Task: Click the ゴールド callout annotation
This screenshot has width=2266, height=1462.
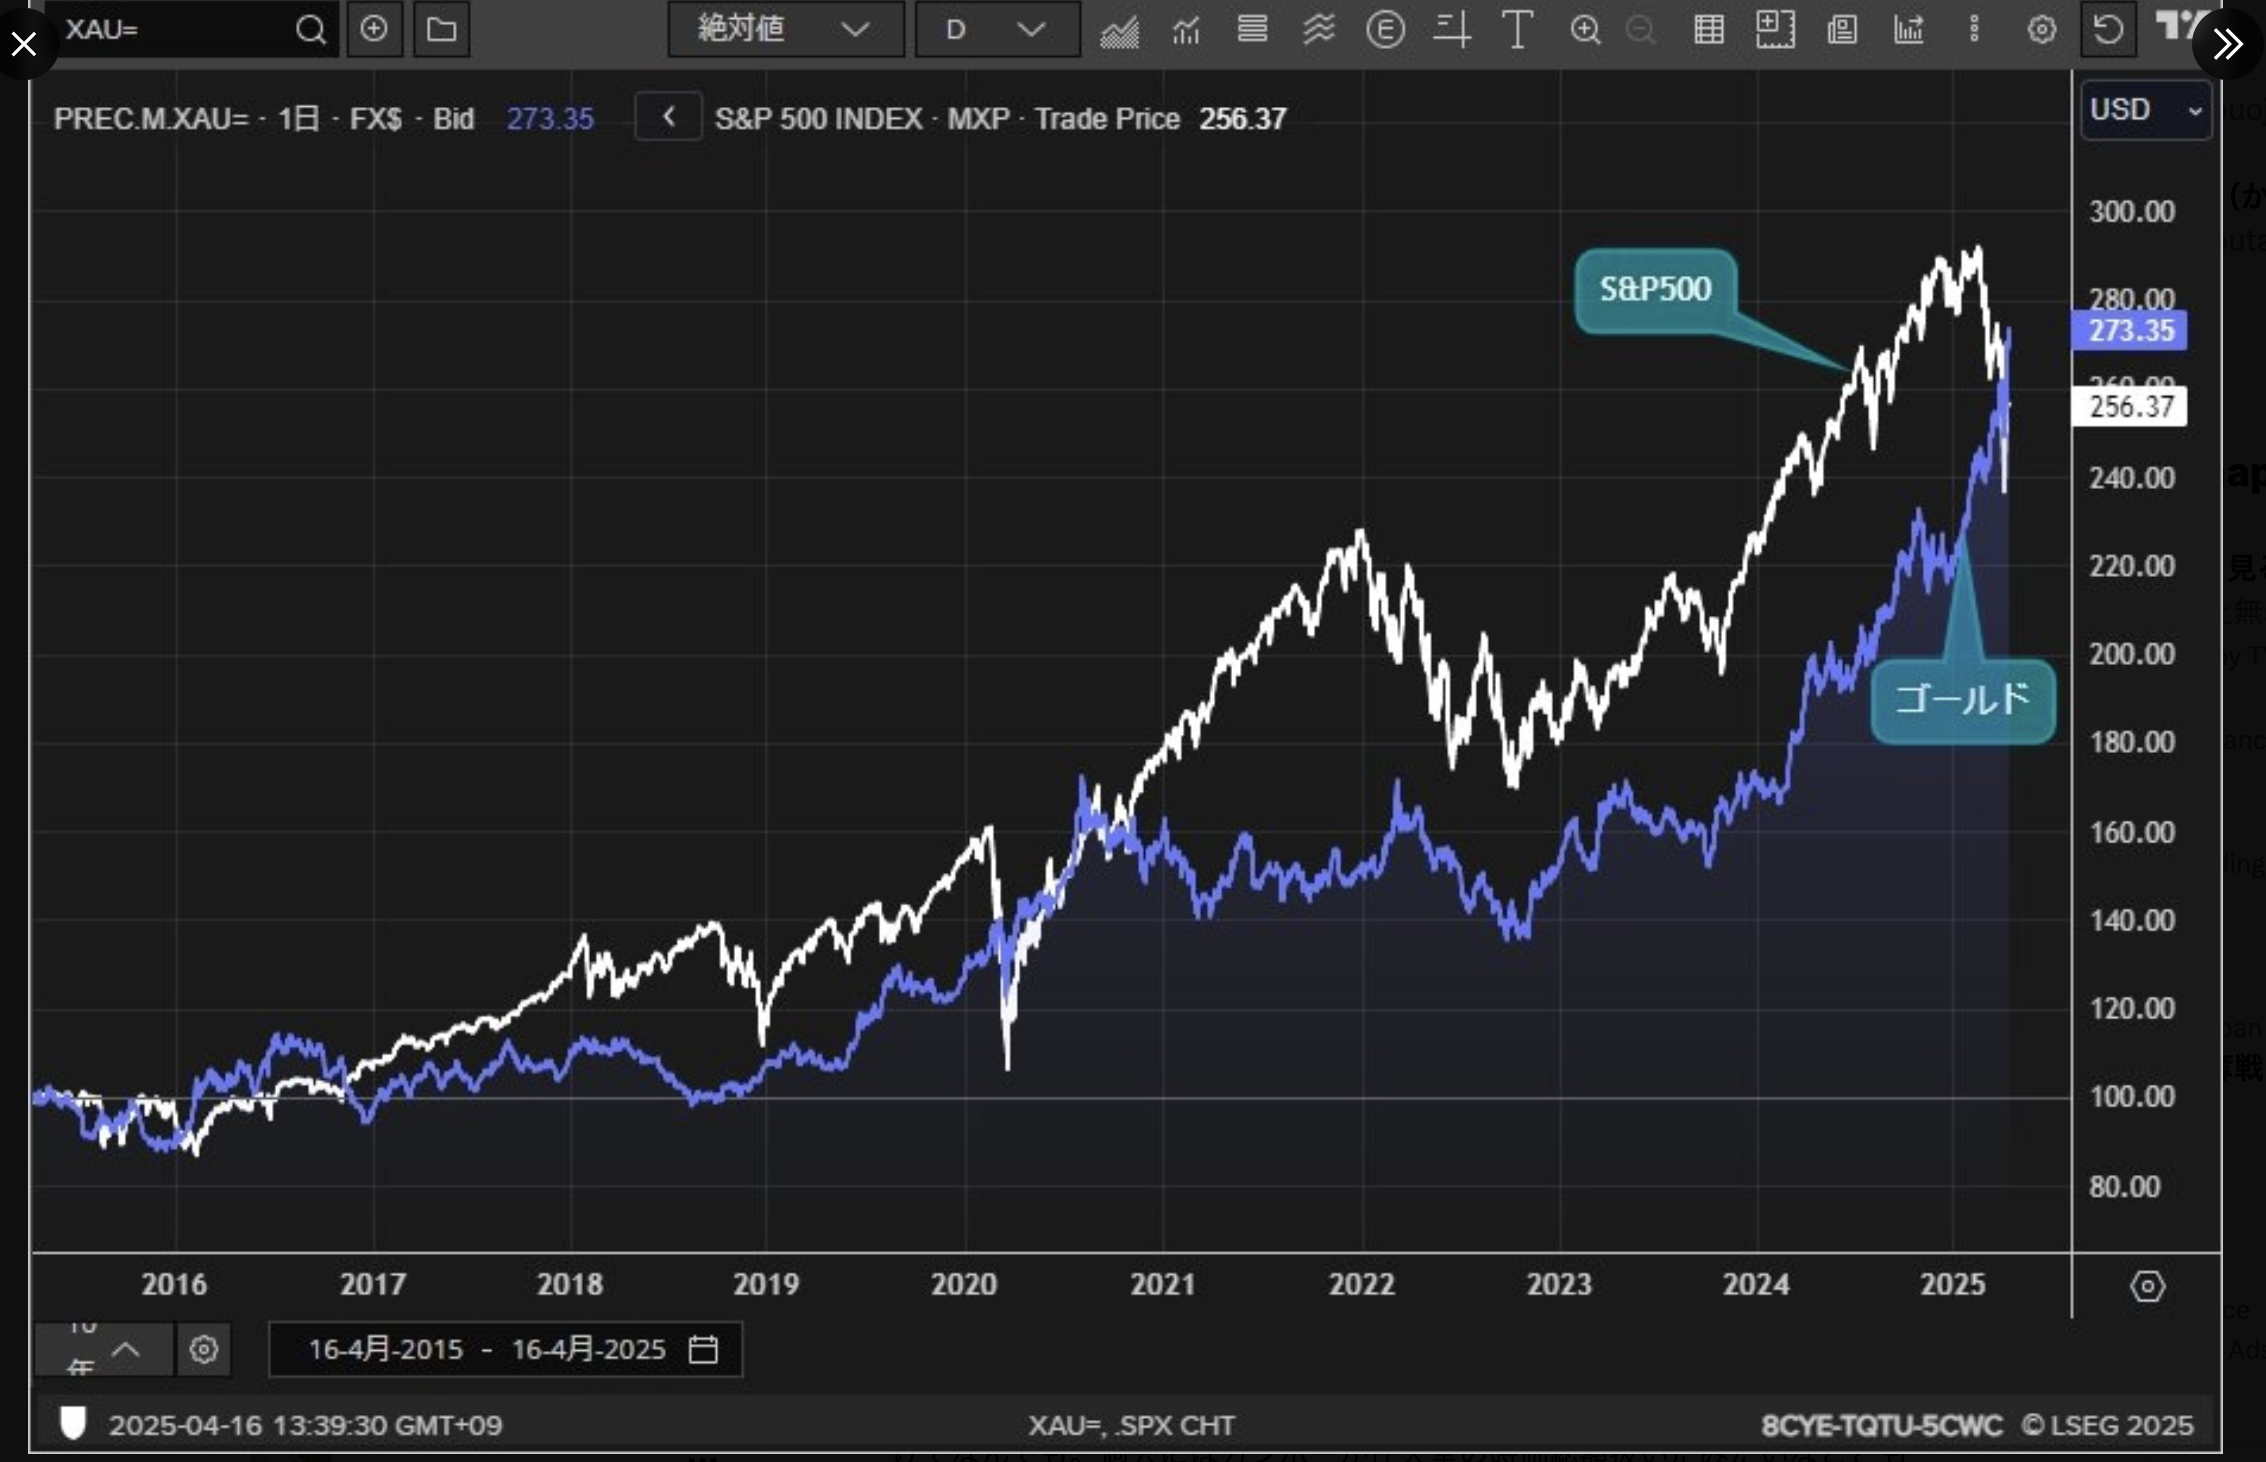Action: click(x=1962, y=699)
